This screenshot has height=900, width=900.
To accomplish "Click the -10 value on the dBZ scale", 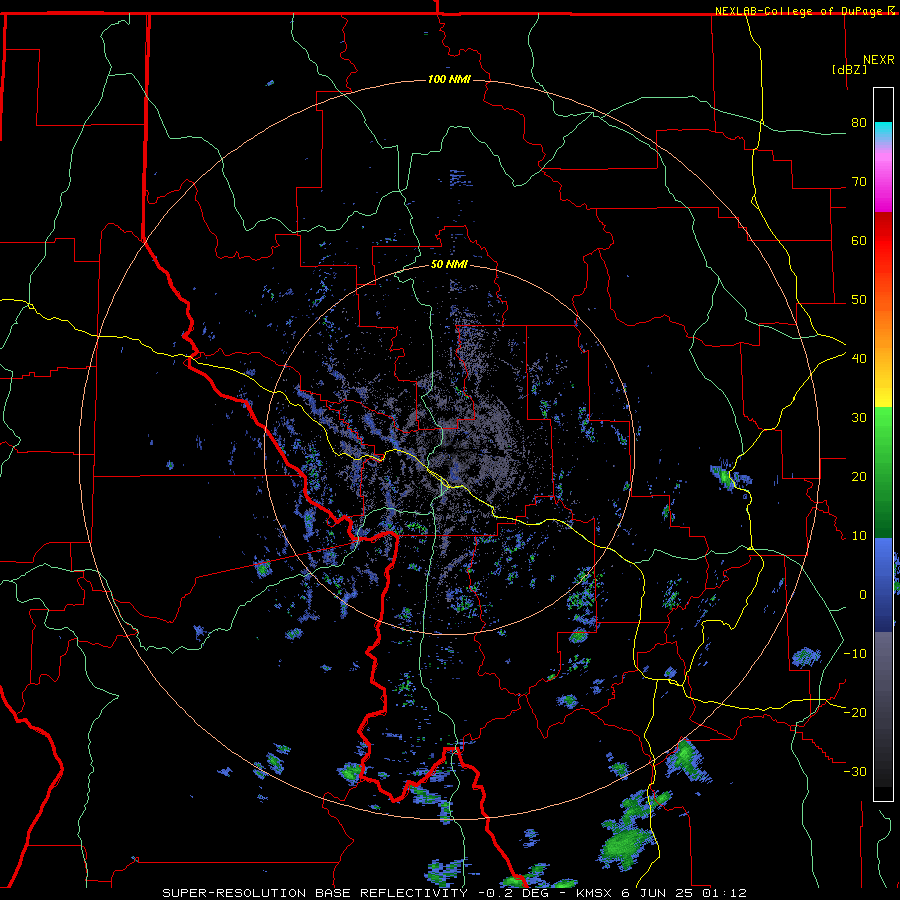I will 855,654.
